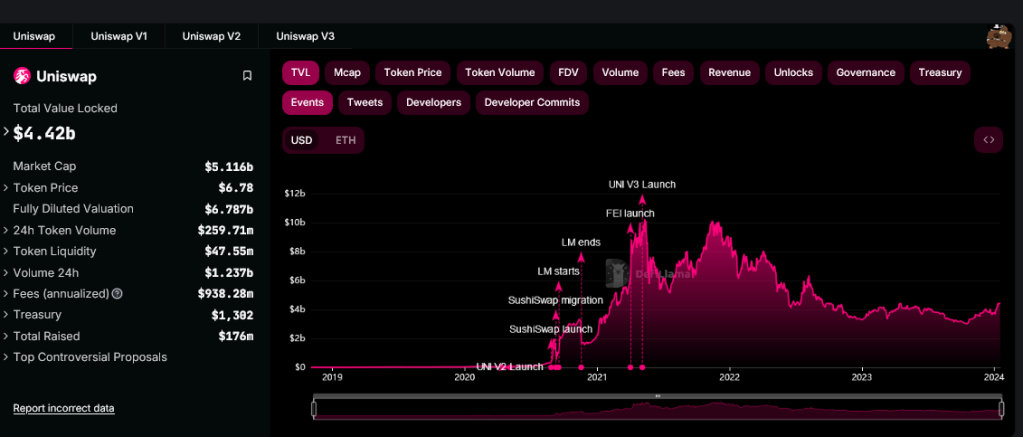Click the LM ends event dot on axis
Viewport: 1023px width, 437px height.
[581, 367]
